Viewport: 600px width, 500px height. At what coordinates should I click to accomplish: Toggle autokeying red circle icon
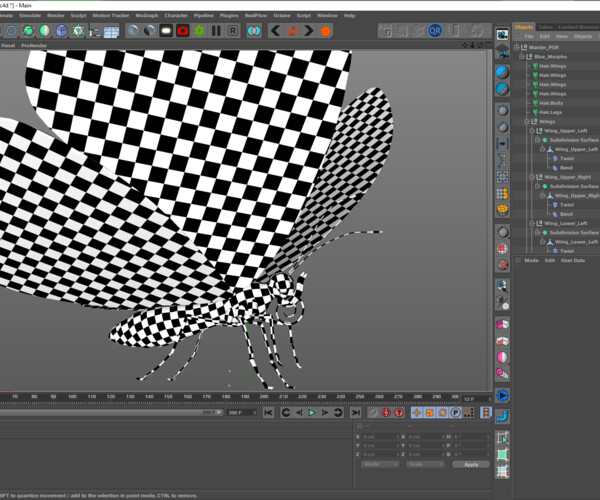point(386,412)
